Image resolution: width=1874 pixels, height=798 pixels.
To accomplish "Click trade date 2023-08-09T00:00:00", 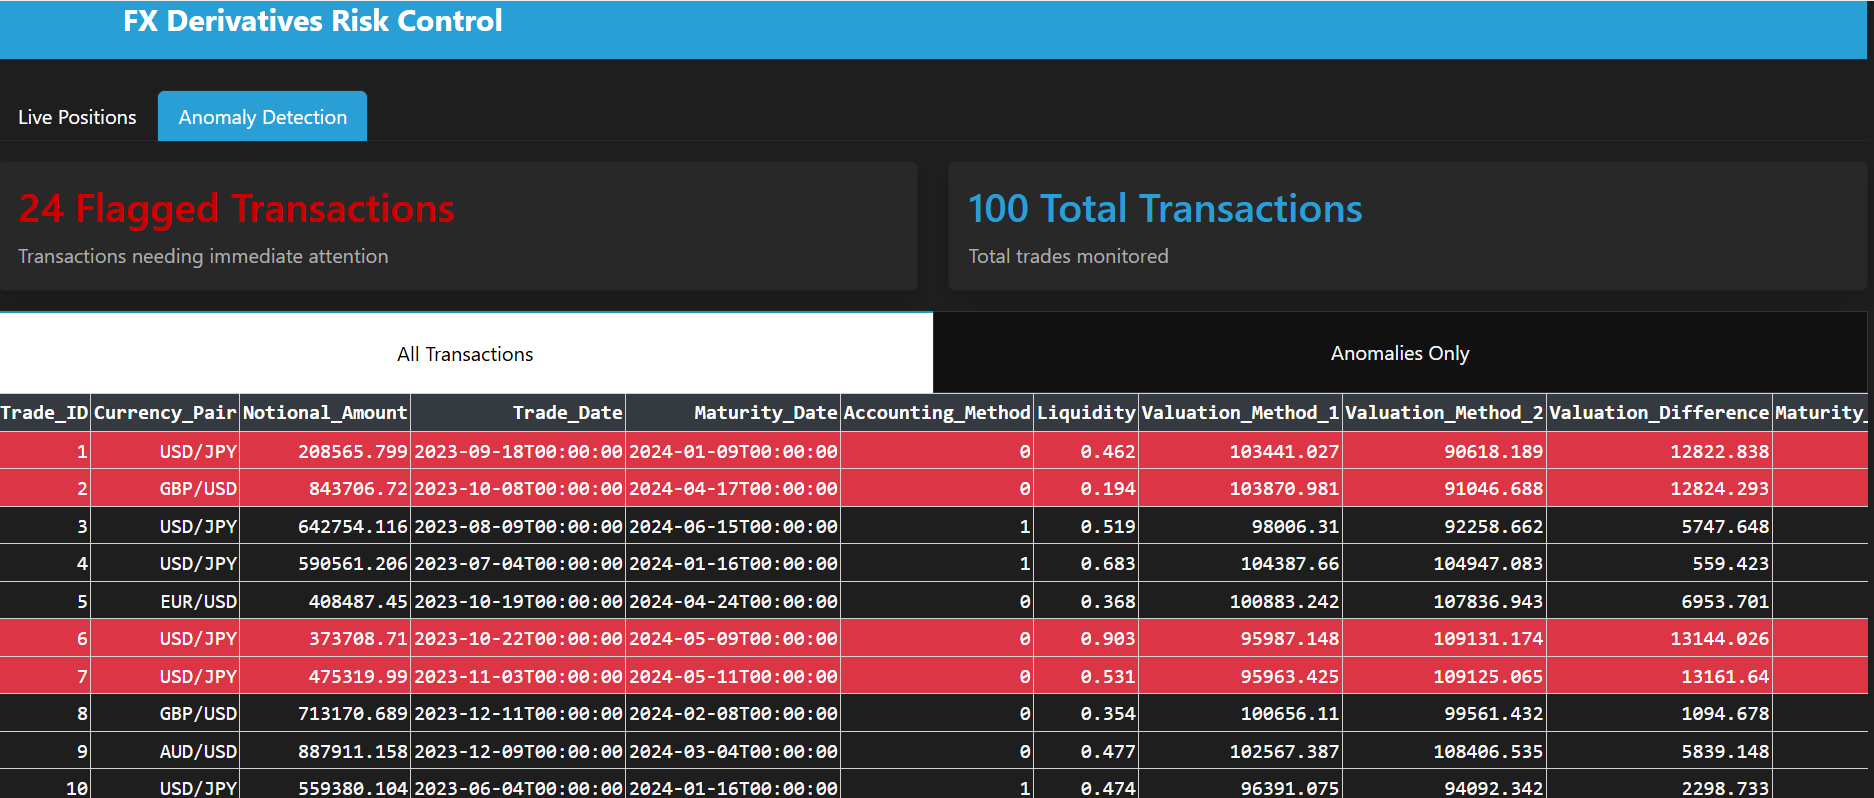I will click(x=518, y=526).
